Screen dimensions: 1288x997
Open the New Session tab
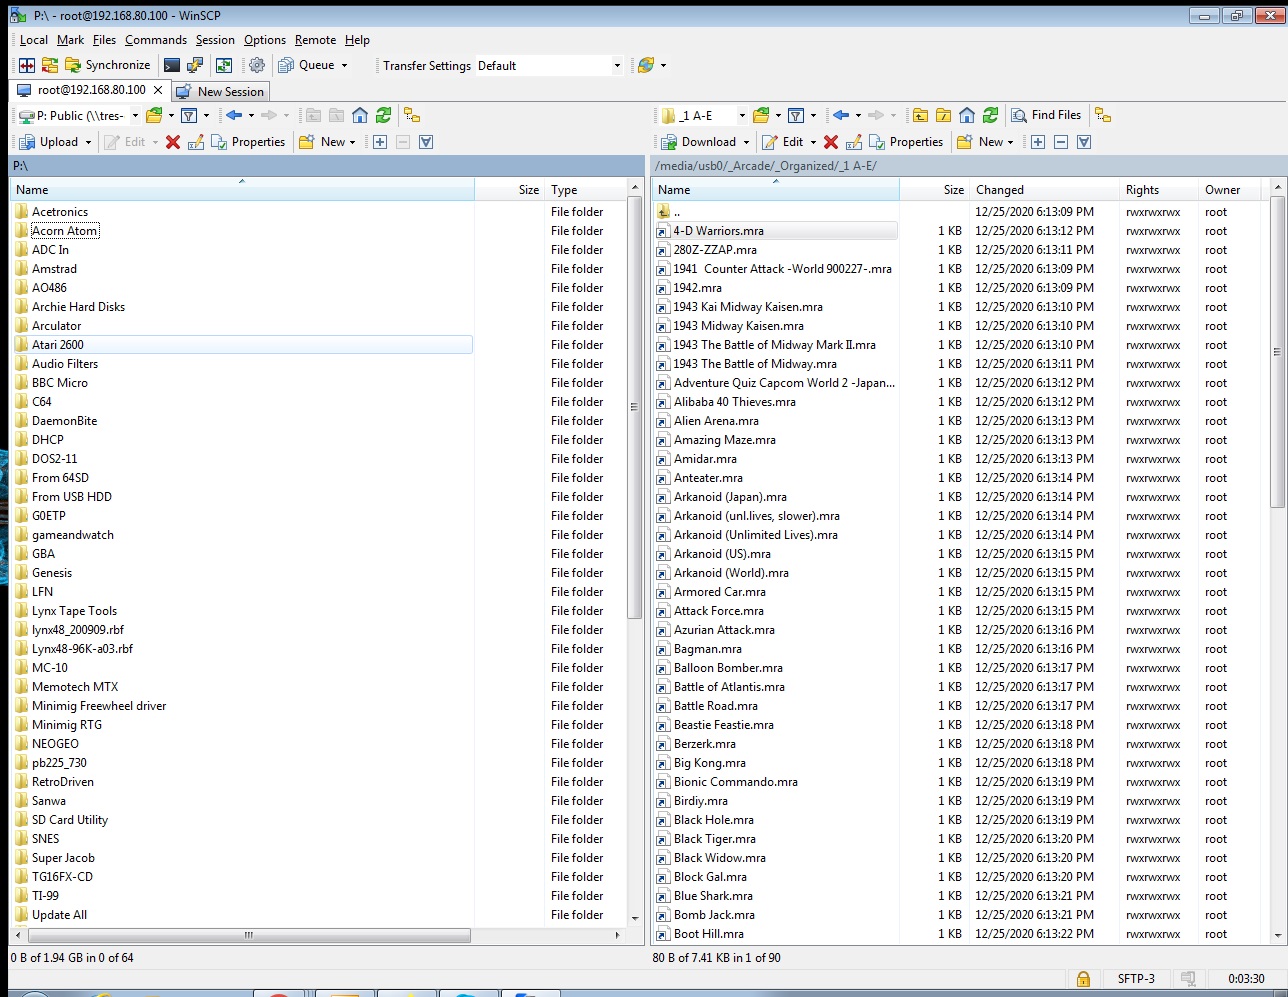point(220,91)
